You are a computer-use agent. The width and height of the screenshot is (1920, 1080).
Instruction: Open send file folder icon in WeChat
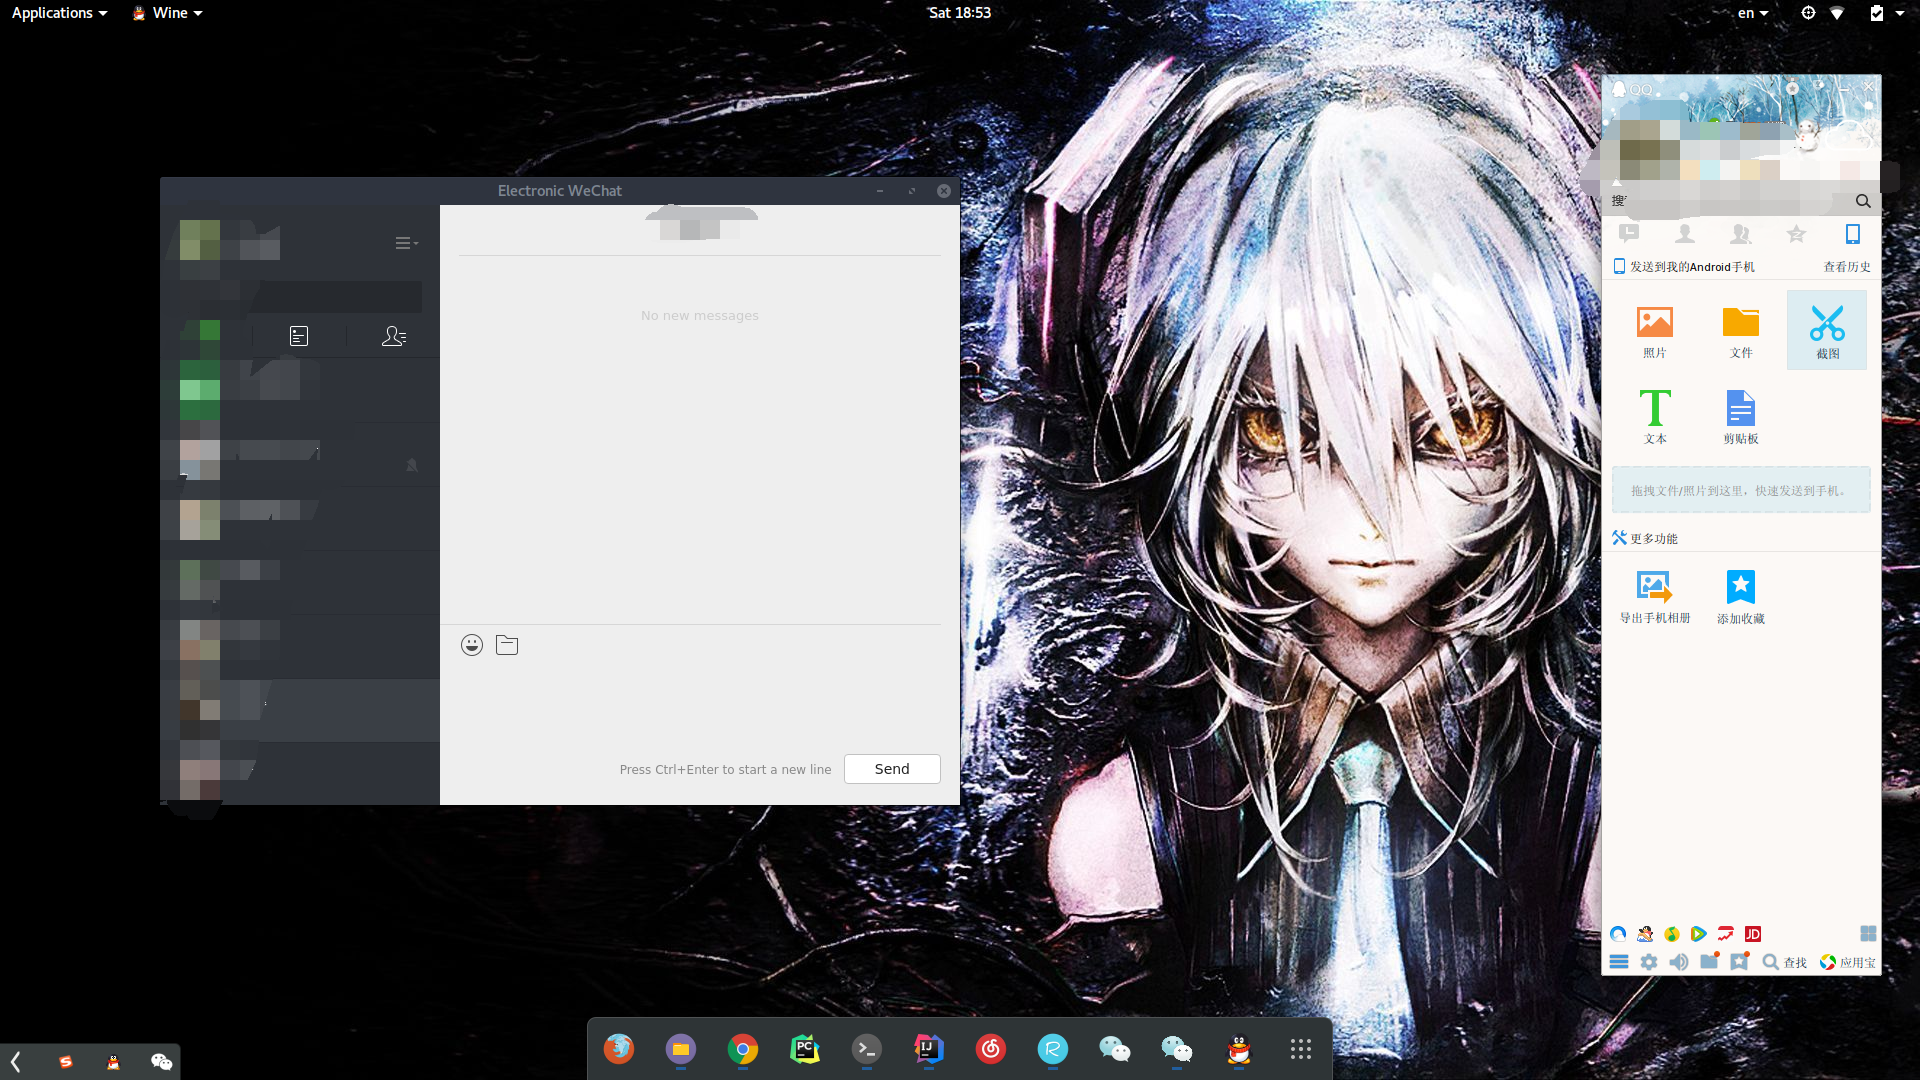pos(507,645)
